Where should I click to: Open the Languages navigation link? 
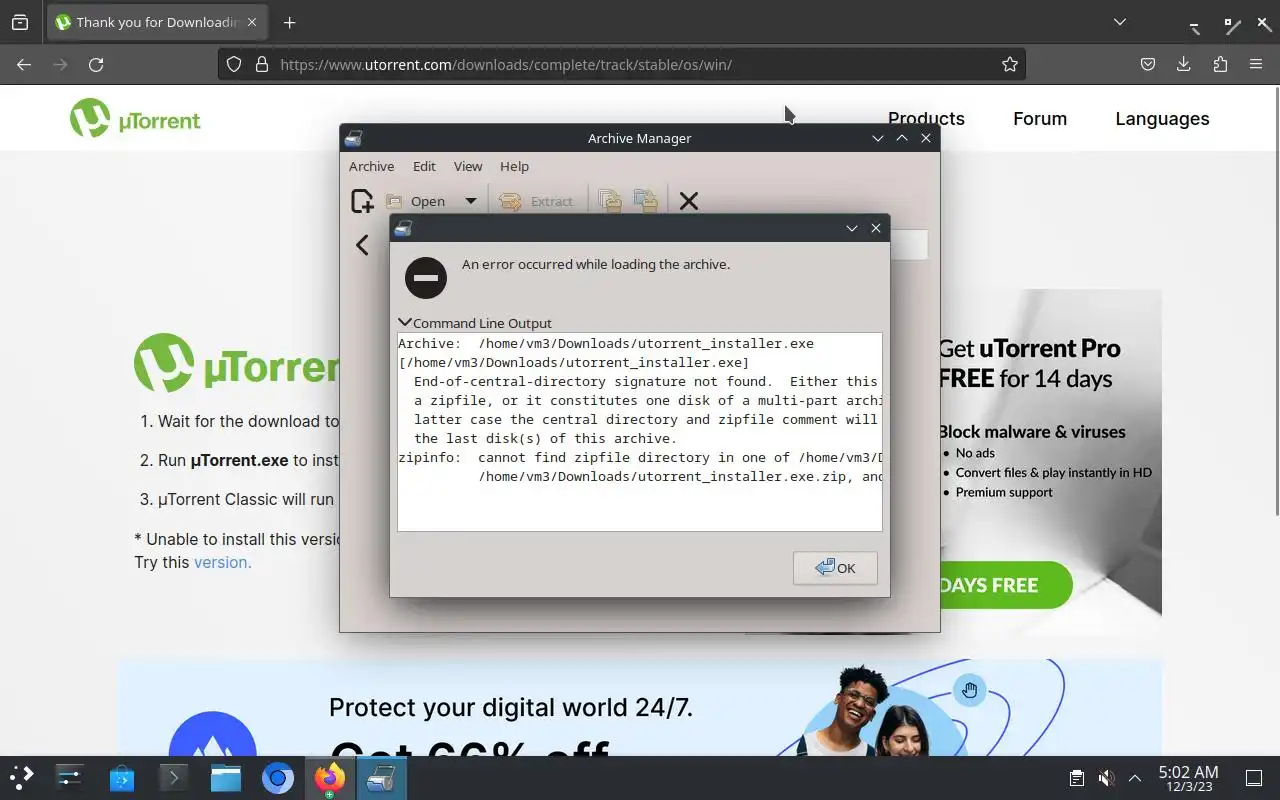pyautogui.click(x=1162, y=118)
